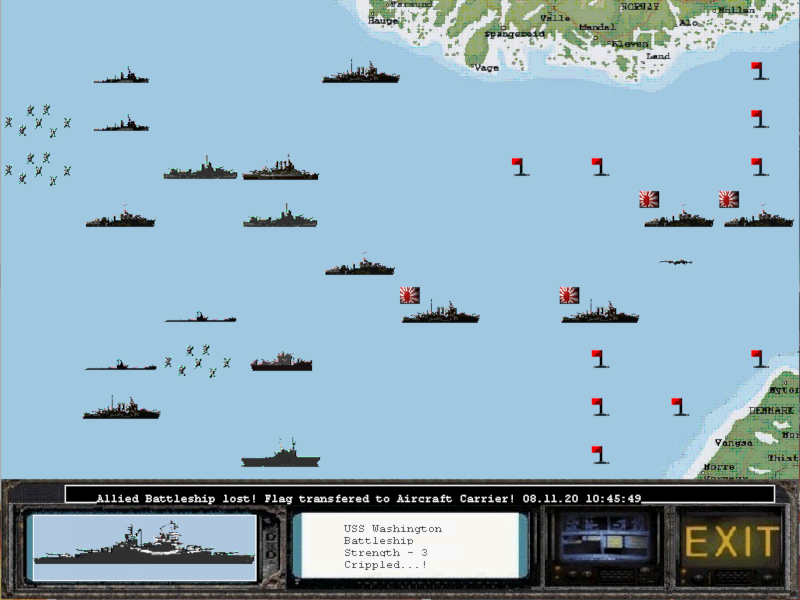Select the aircraft carrier at the bottom of the allied fleet
This screenshot has height=600, width=800.
pyautogui.click(x=281, y=453)
